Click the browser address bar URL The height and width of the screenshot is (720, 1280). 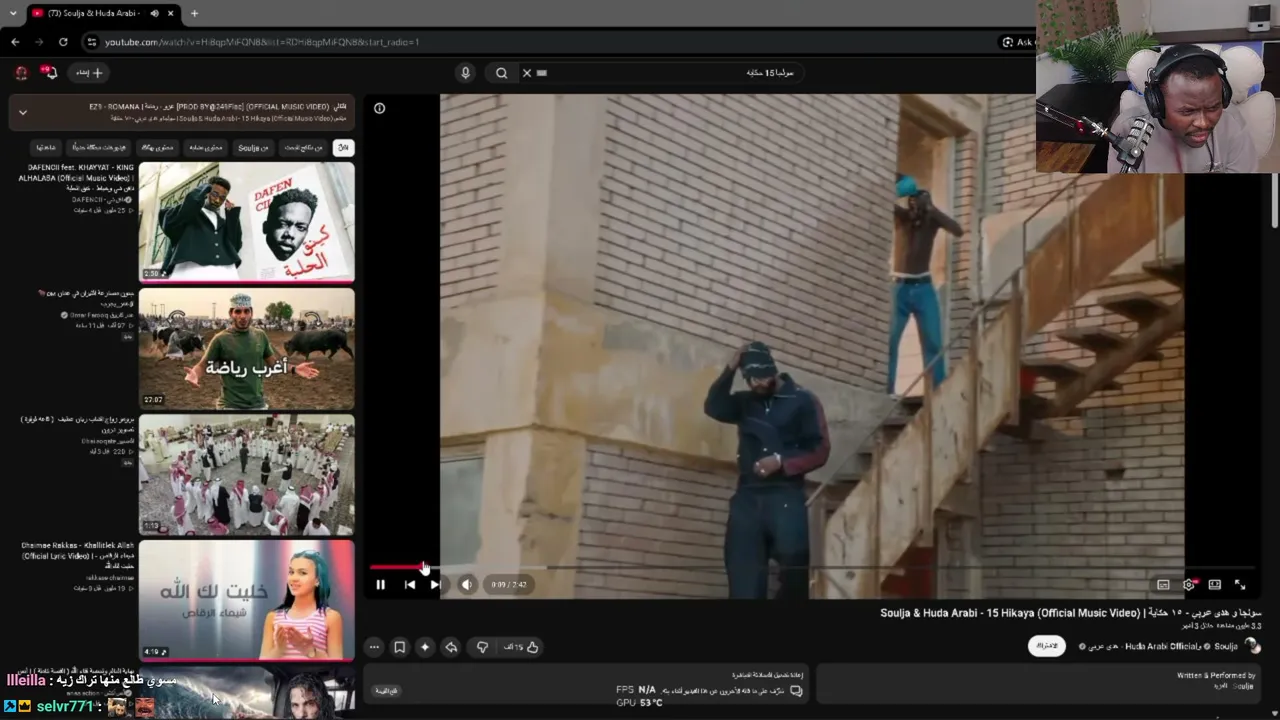click(262, 42)
